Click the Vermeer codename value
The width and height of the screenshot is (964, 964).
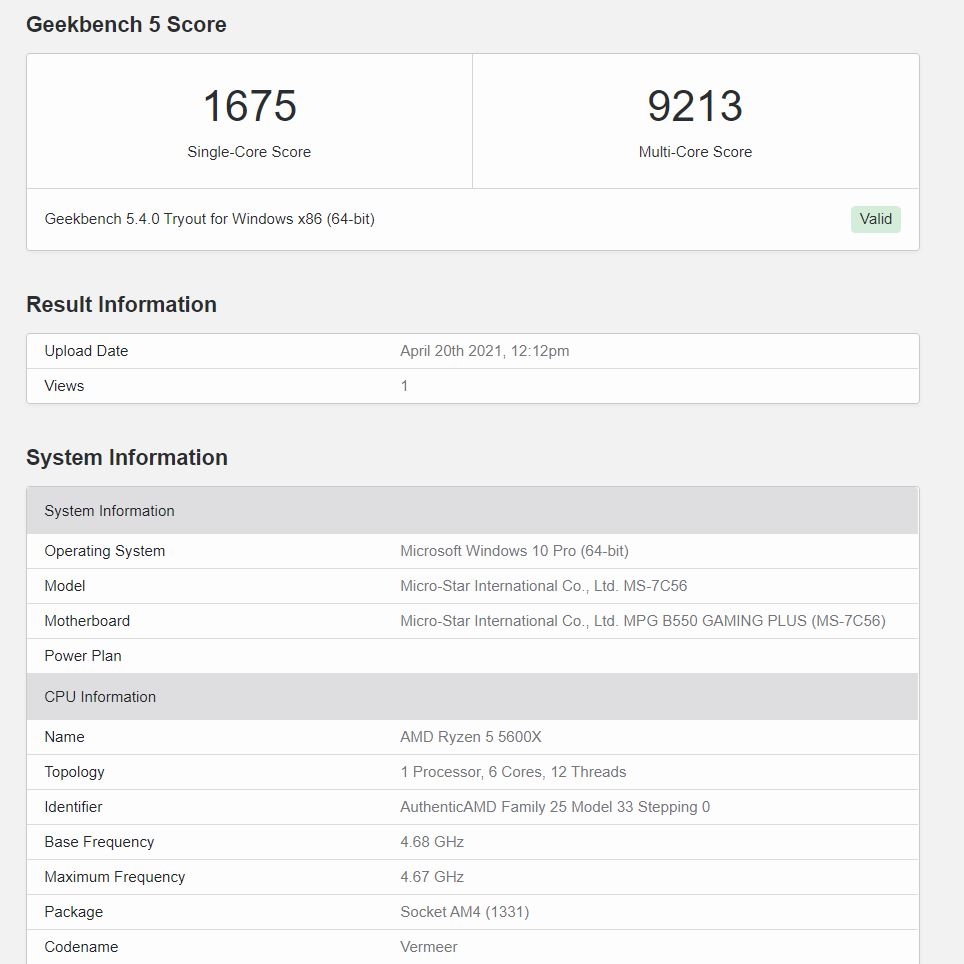[429, 947]
